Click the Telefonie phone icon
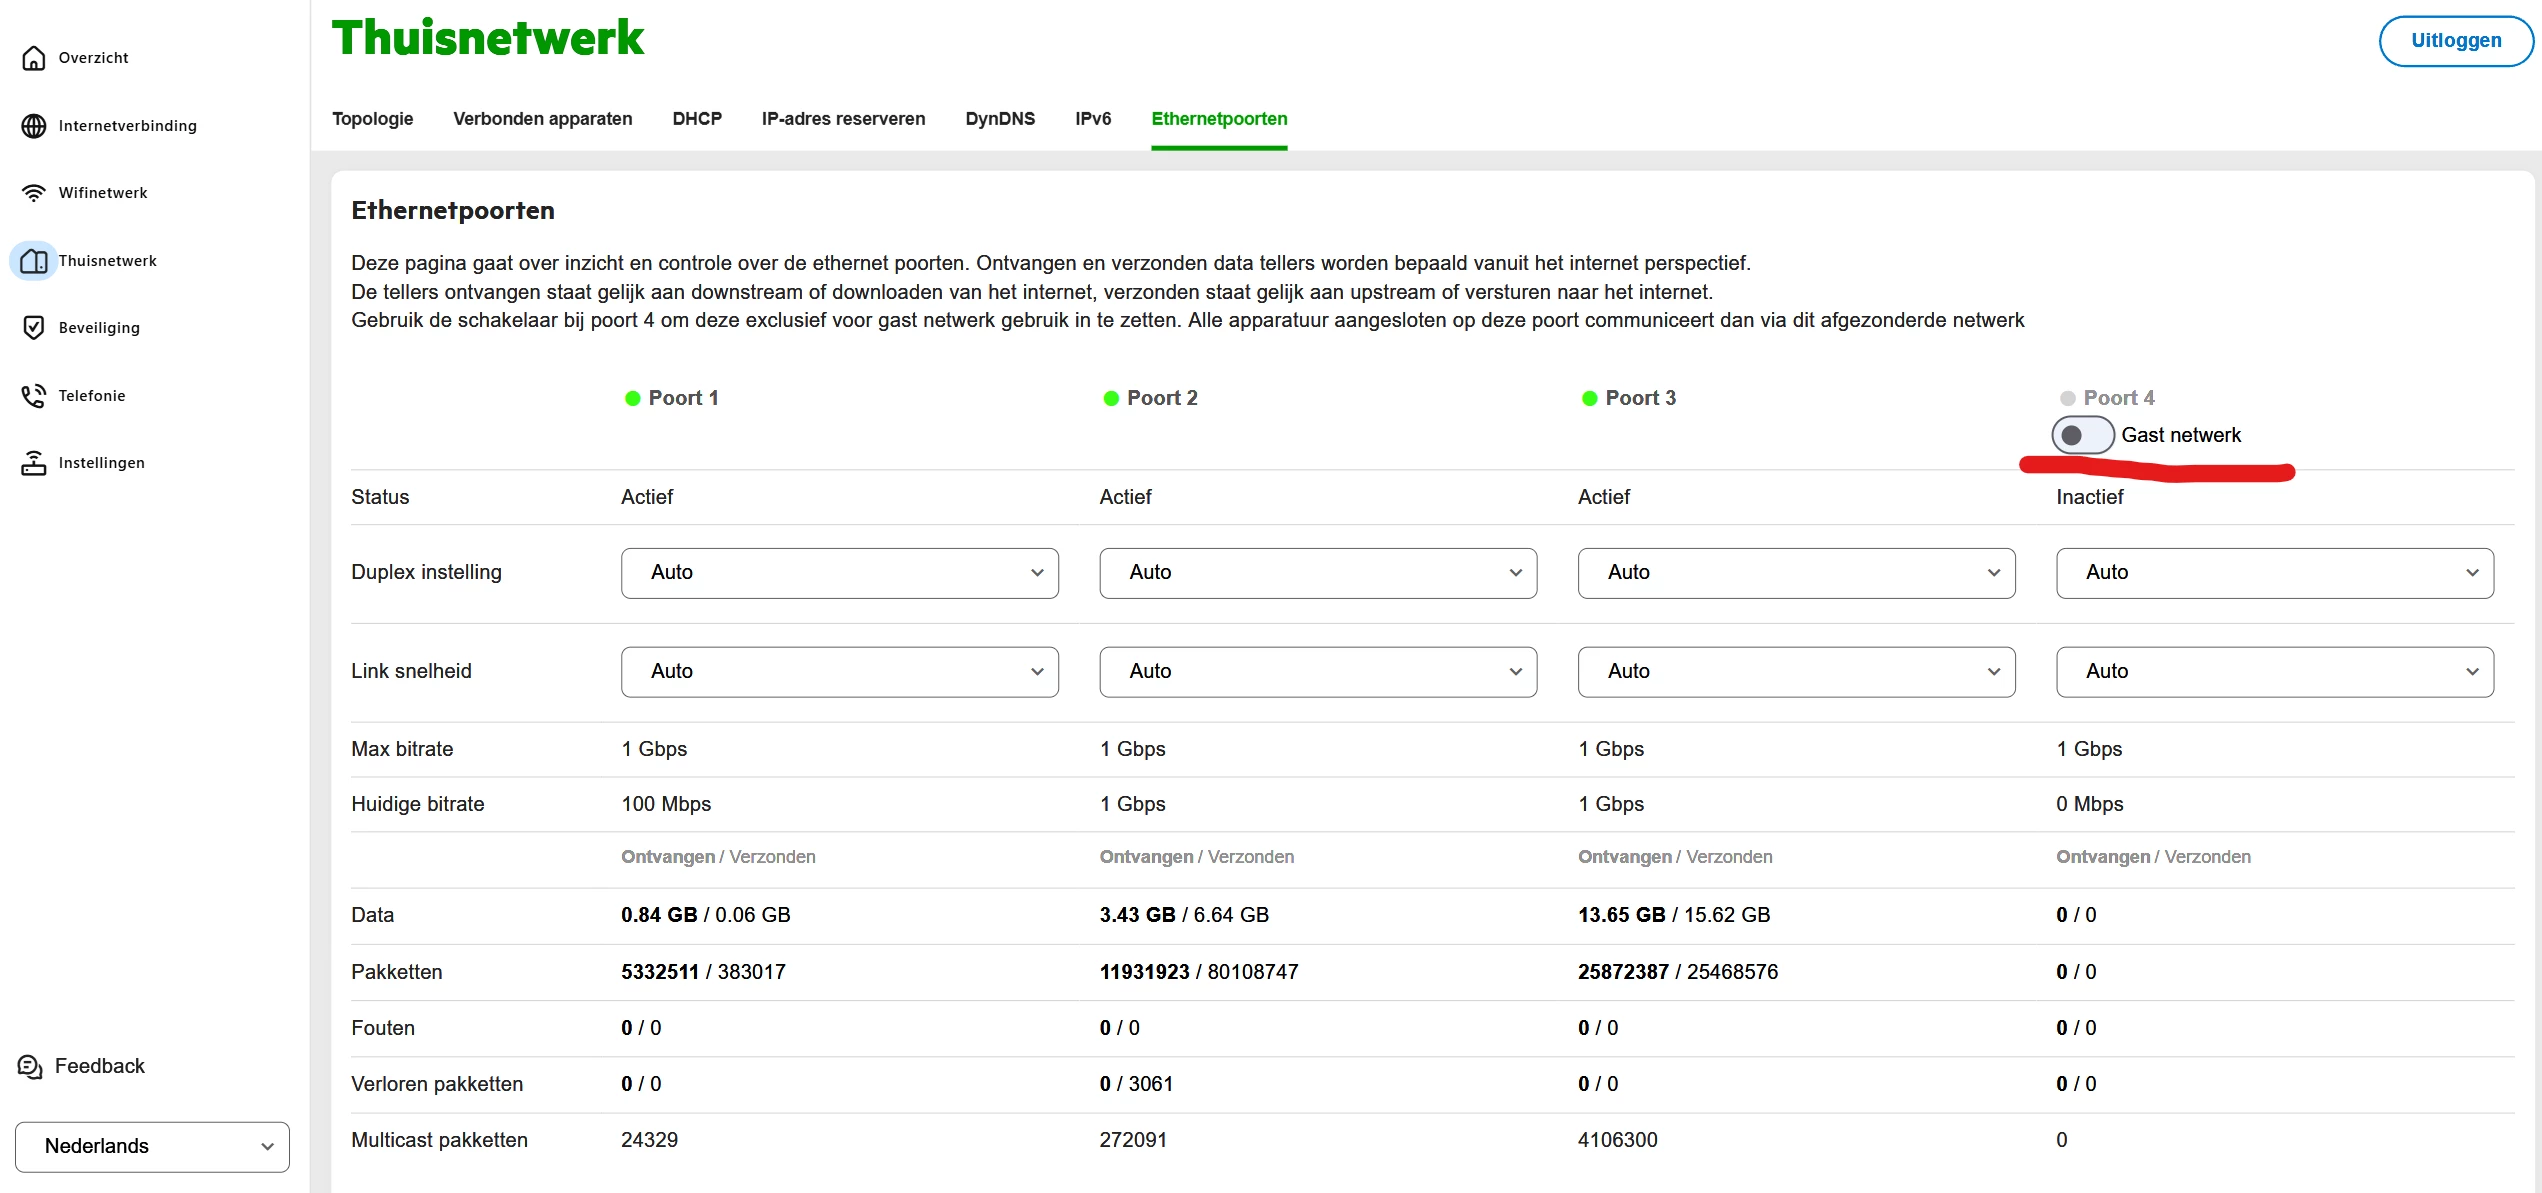 (33, 396)
